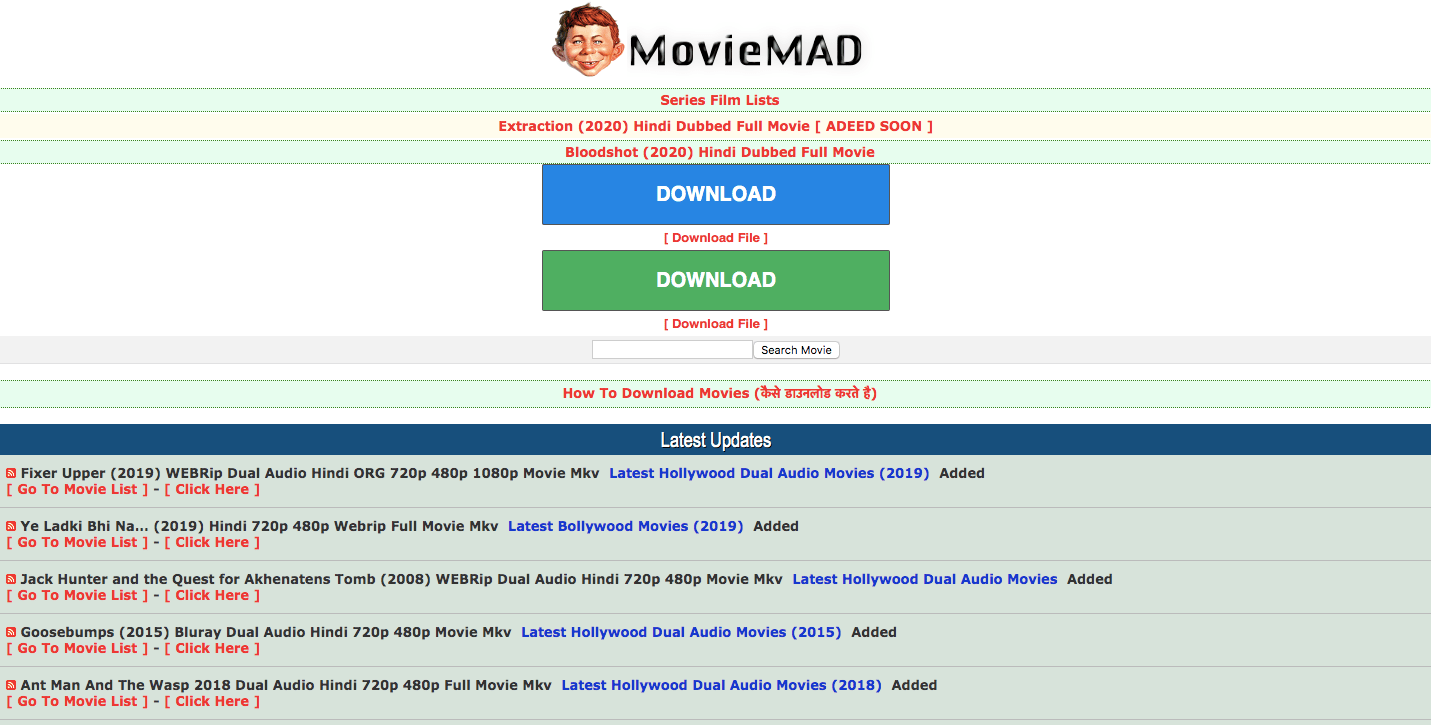
Task: Open Latest Bollywood Movies (2019) category
Action: pyautogui.click(x=625, y=525)
